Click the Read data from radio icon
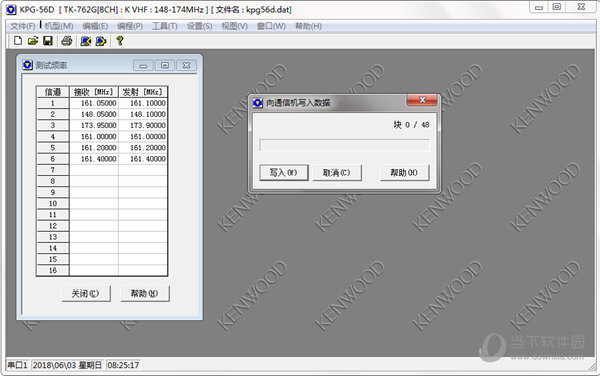The width and height of the screenshot is (600, 376). coord(86,41)
